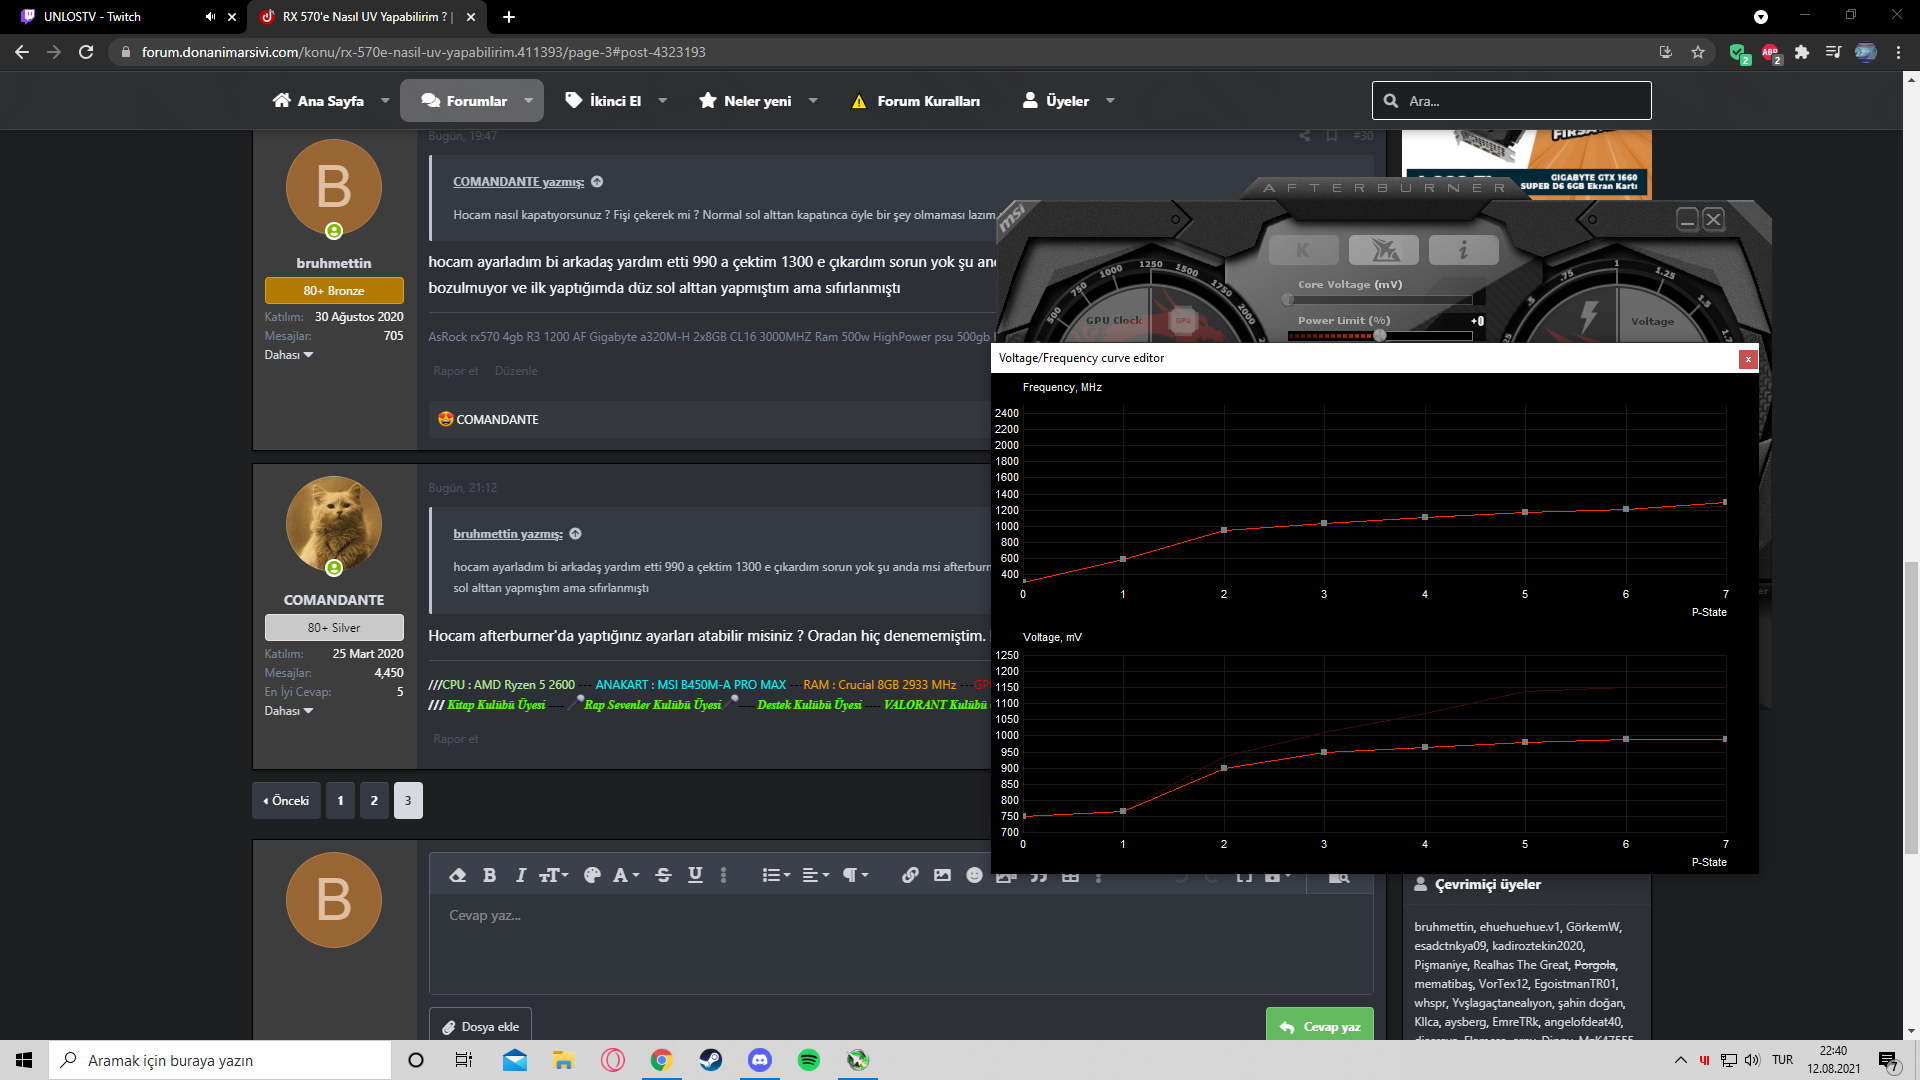Open the list options dropdown
1920x1080 pixels.
776,875
